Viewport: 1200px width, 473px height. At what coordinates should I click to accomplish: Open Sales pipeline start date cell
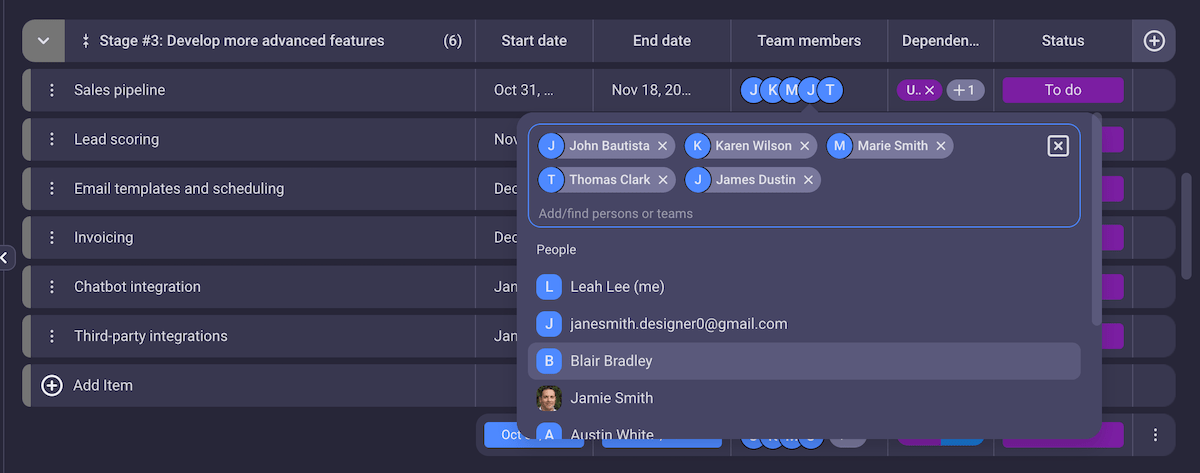534,90
